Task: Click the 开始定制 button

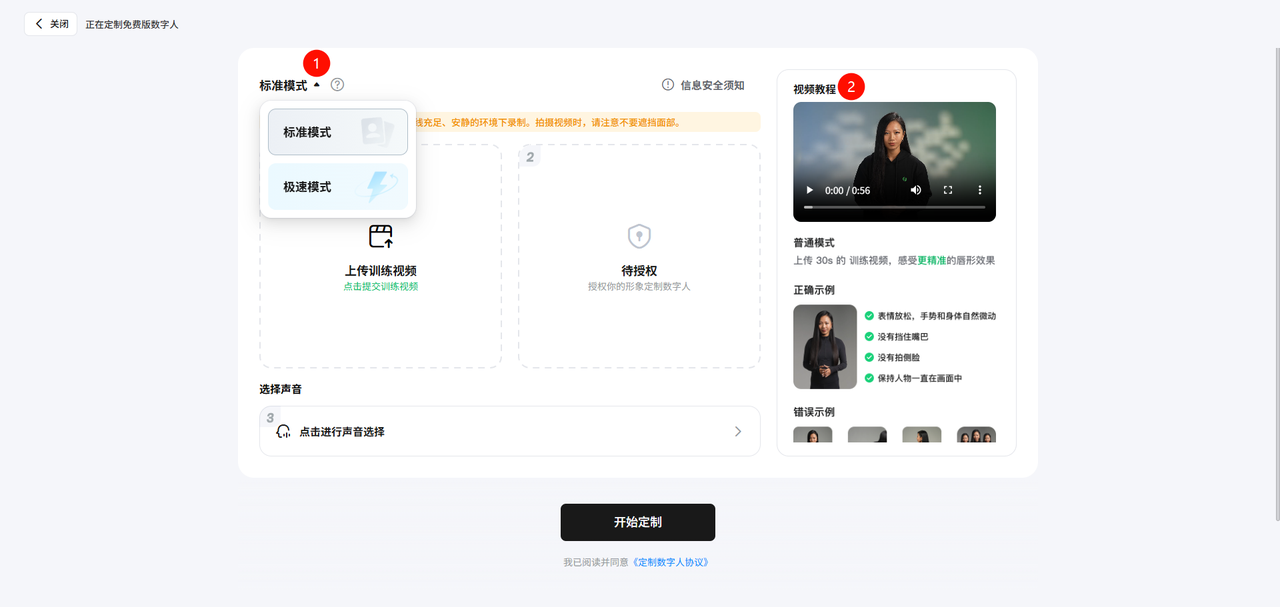Action: pos(637,522)
